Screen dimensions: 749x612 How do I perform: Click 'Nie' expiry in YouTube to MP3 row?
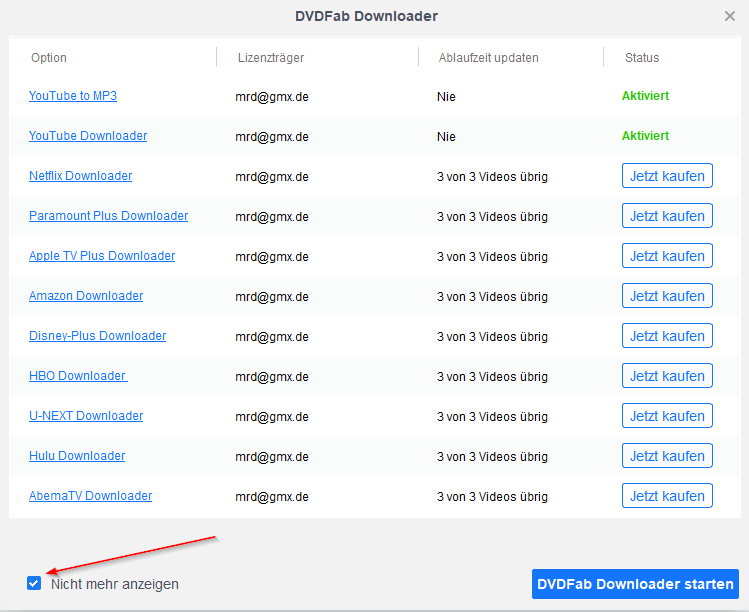[446, 97]
